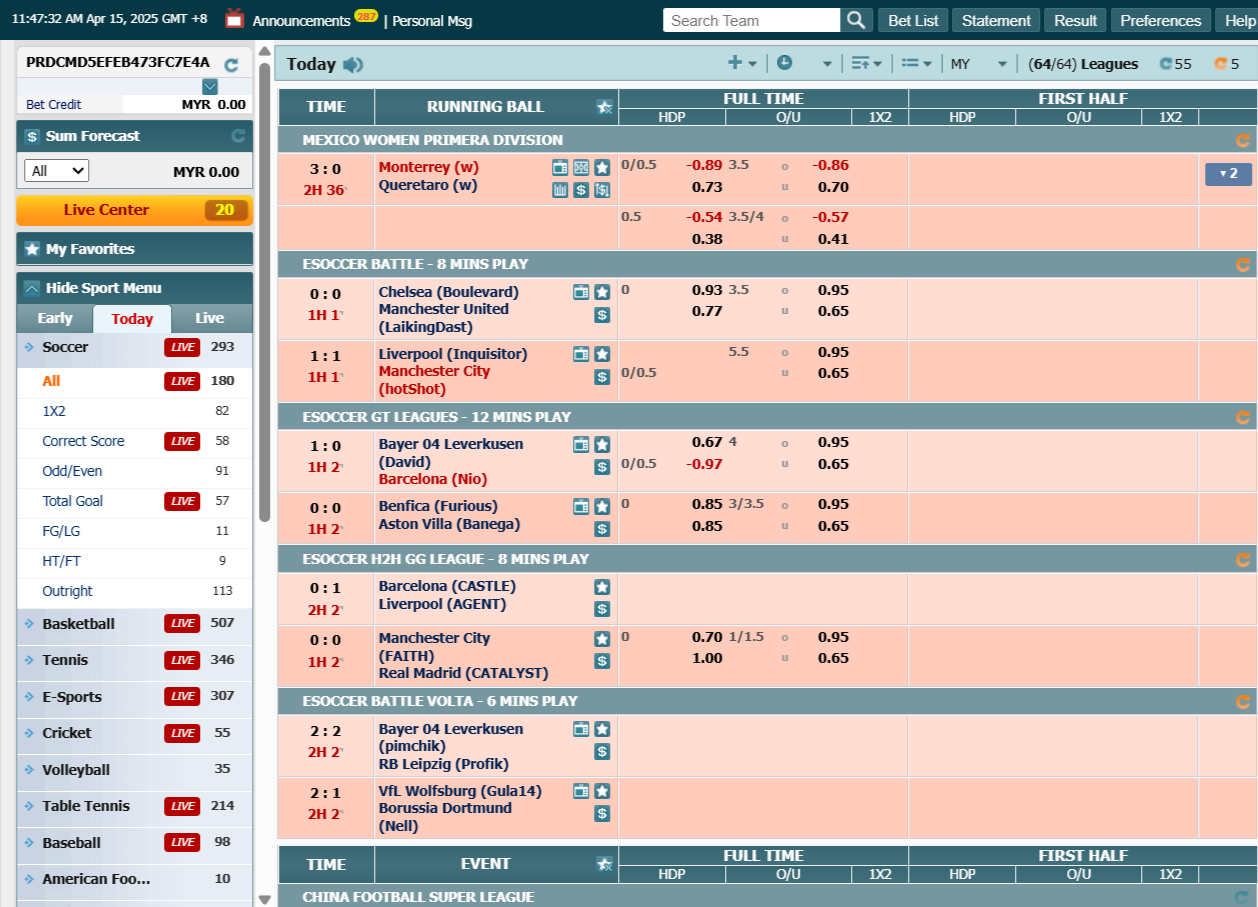Expand the Basketball sport row

(135, 624)
